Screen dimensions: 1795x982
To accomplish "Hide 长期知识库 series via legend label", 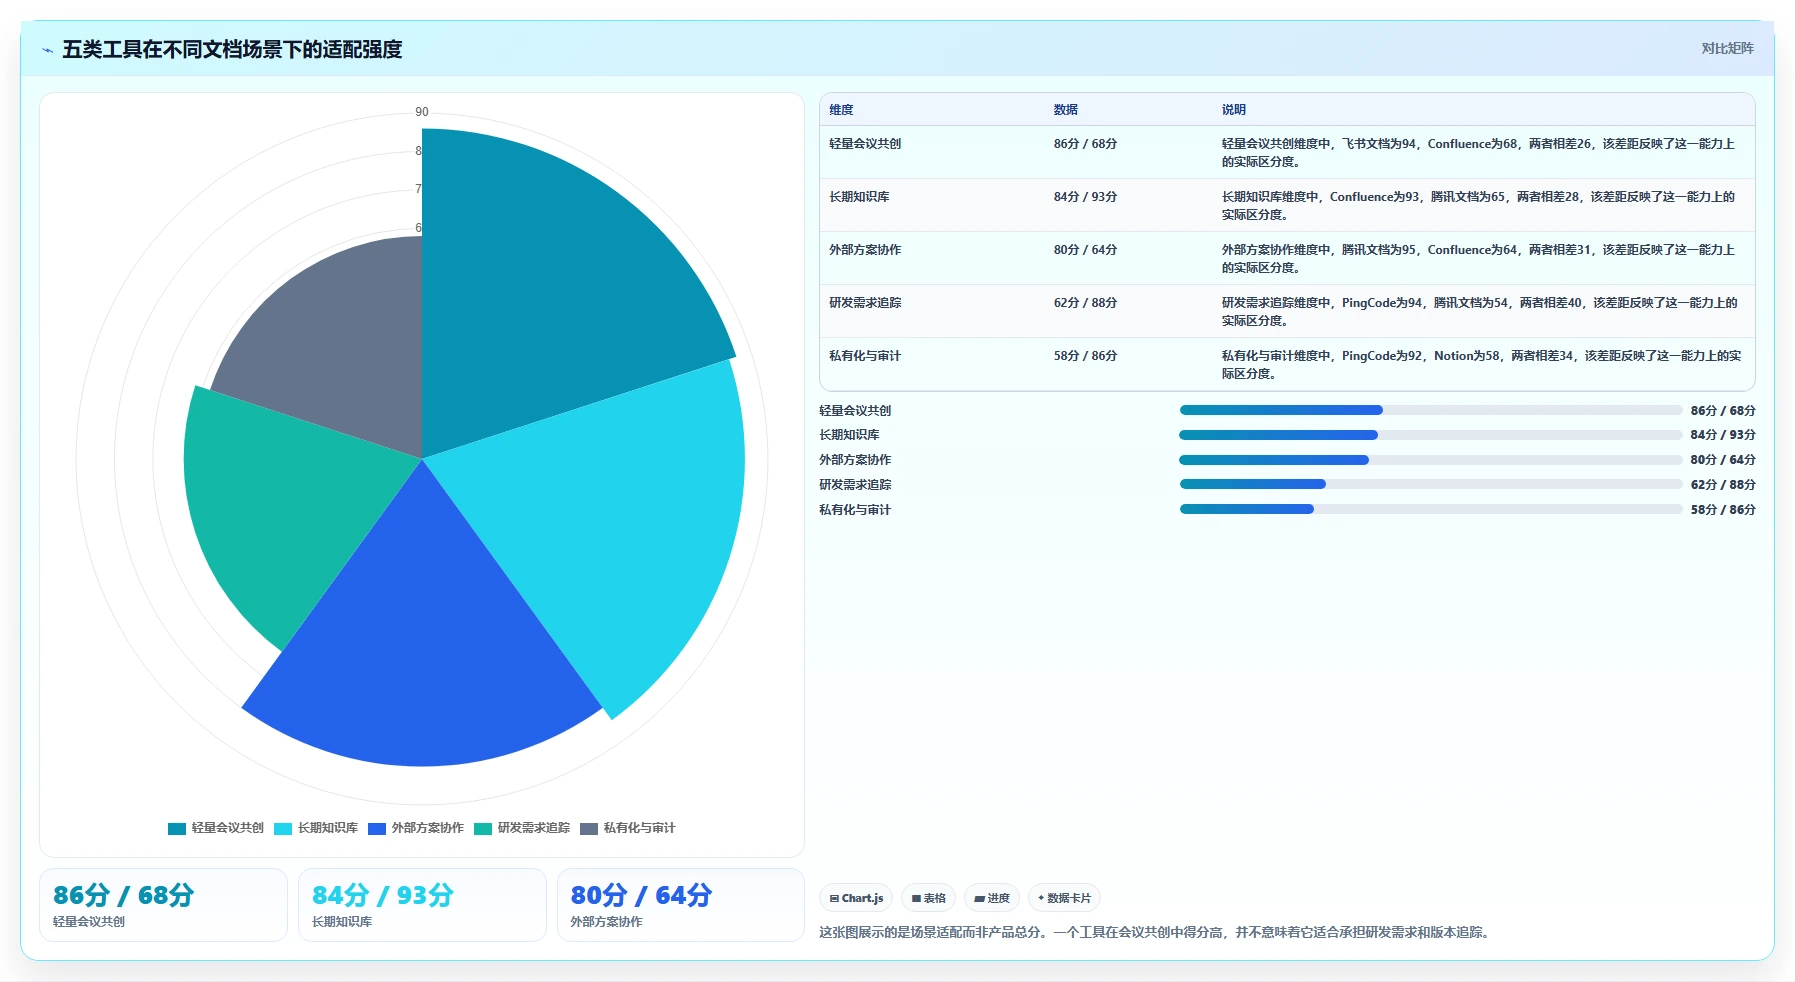I will (x=328, y=828).
